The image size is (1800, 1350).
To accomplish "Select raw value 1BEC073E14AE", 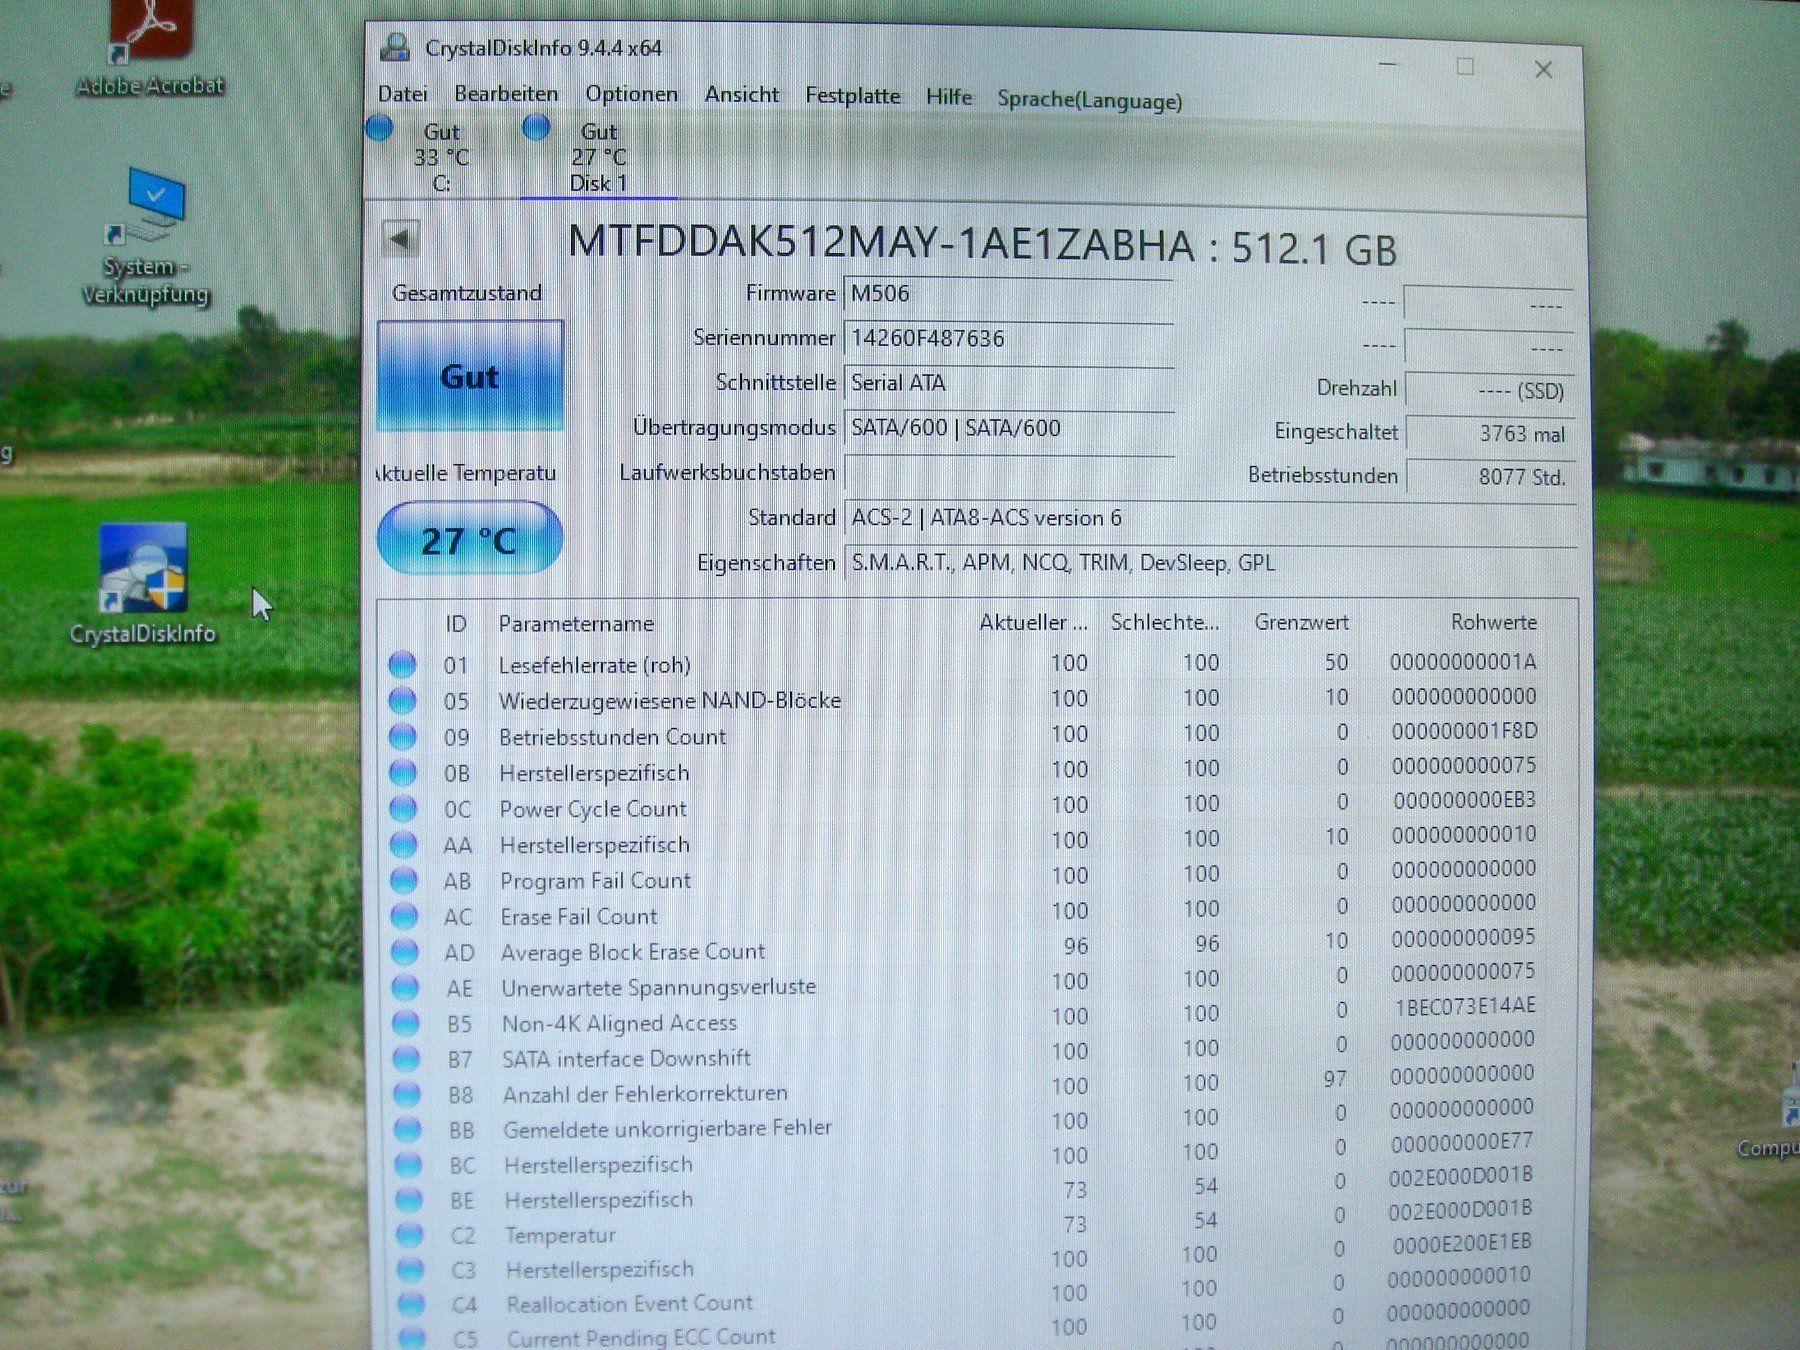I will [x=1465, y=1006].
